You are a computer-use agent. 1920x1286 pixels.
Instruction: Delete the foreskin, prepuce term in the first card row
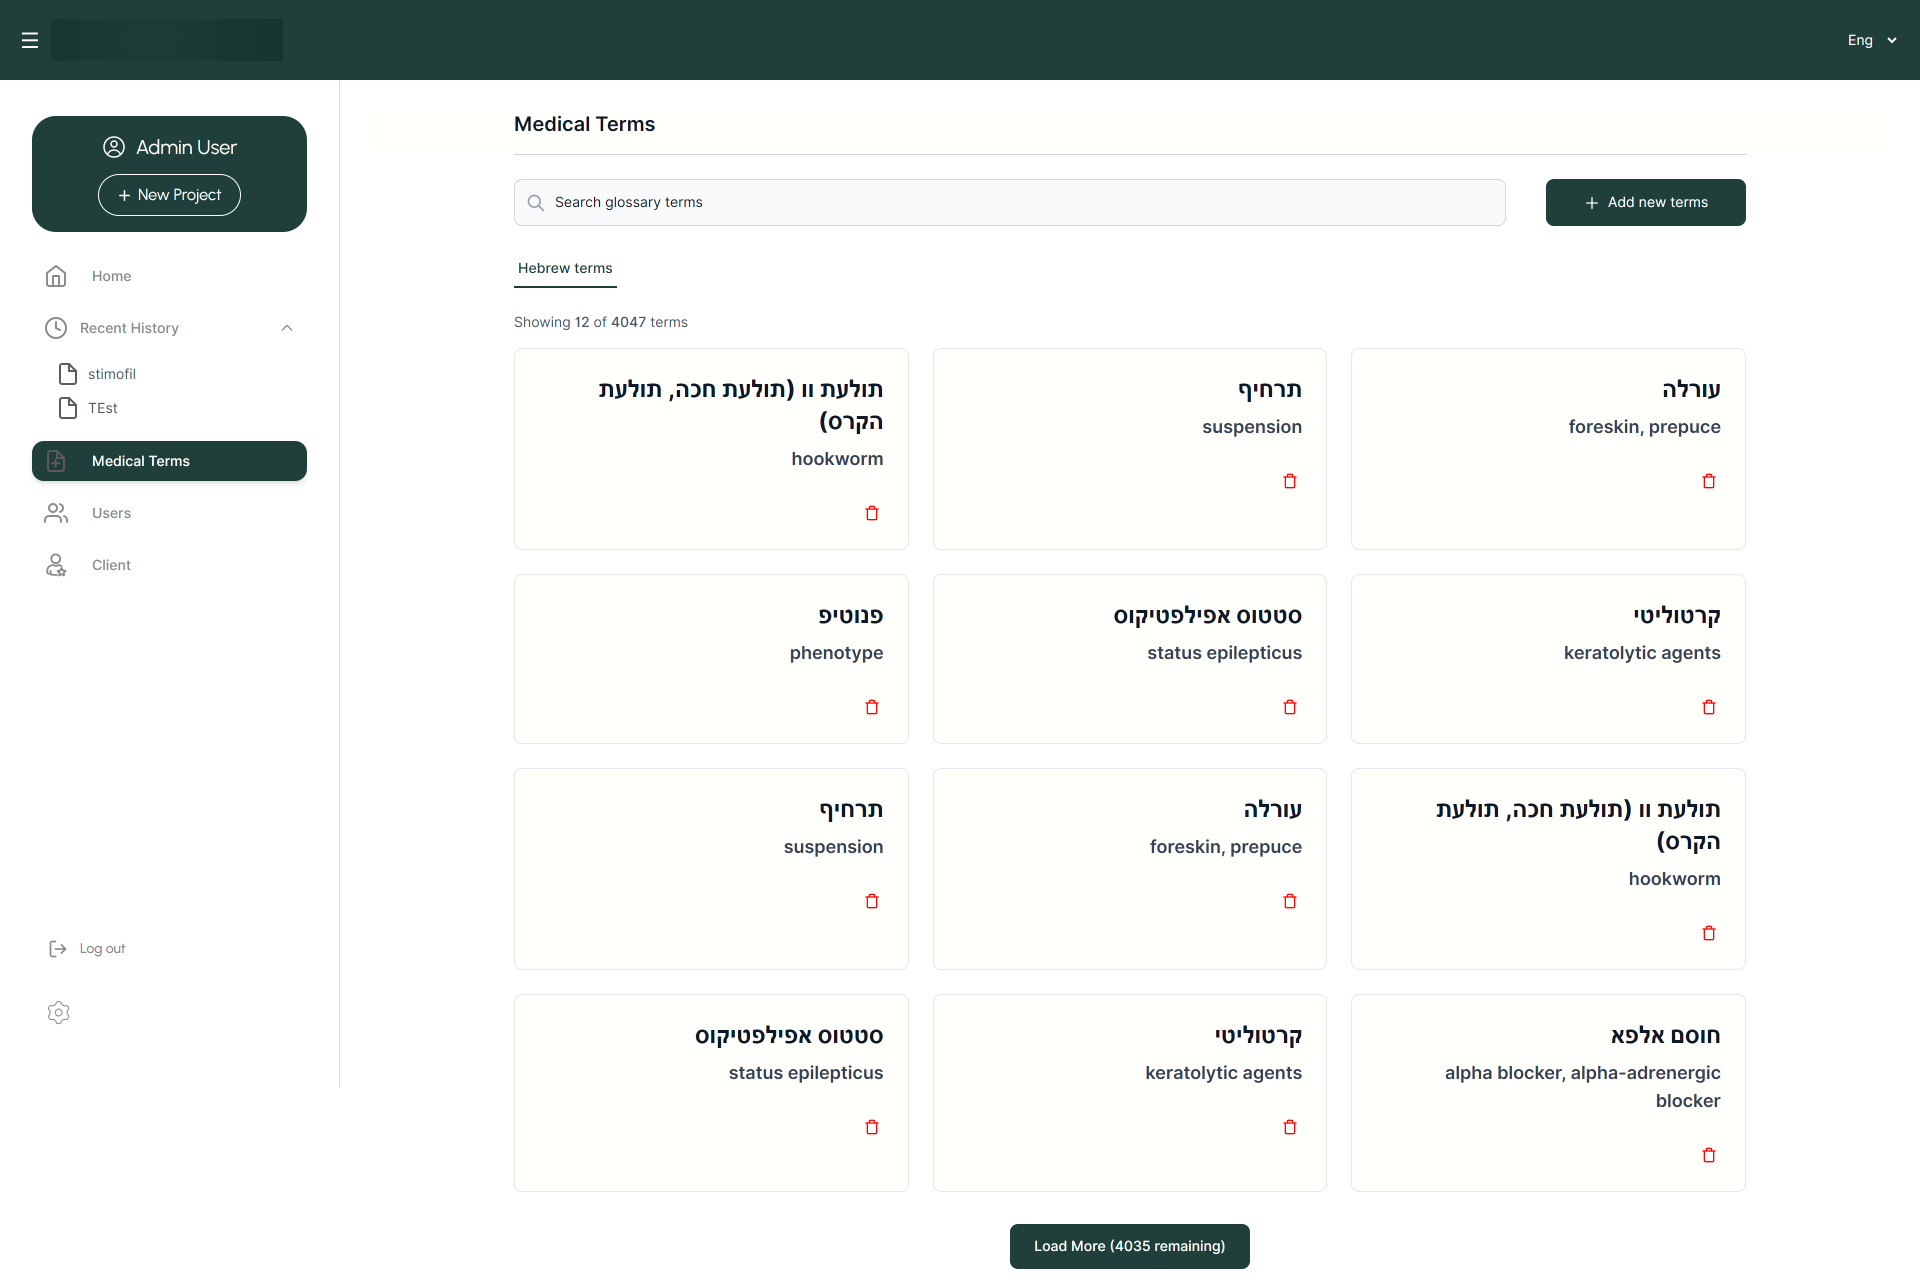point(1709,481)
